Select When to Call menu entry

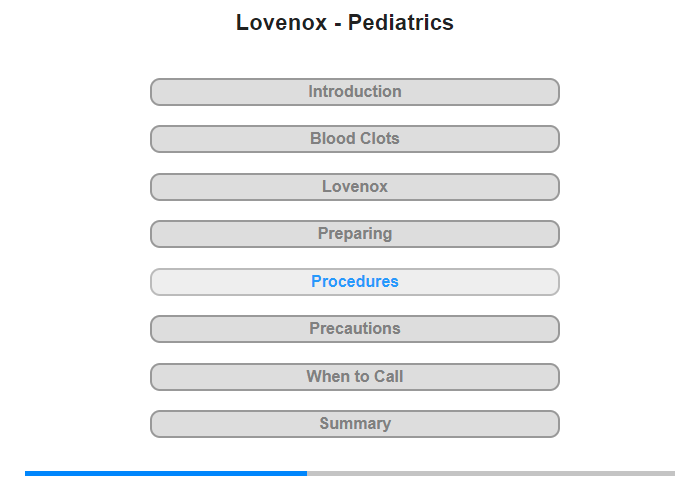click(354, 377)
